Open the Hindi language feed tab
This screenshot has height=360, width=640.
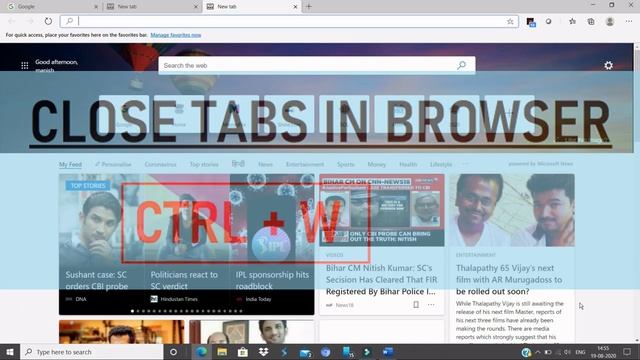238,164
